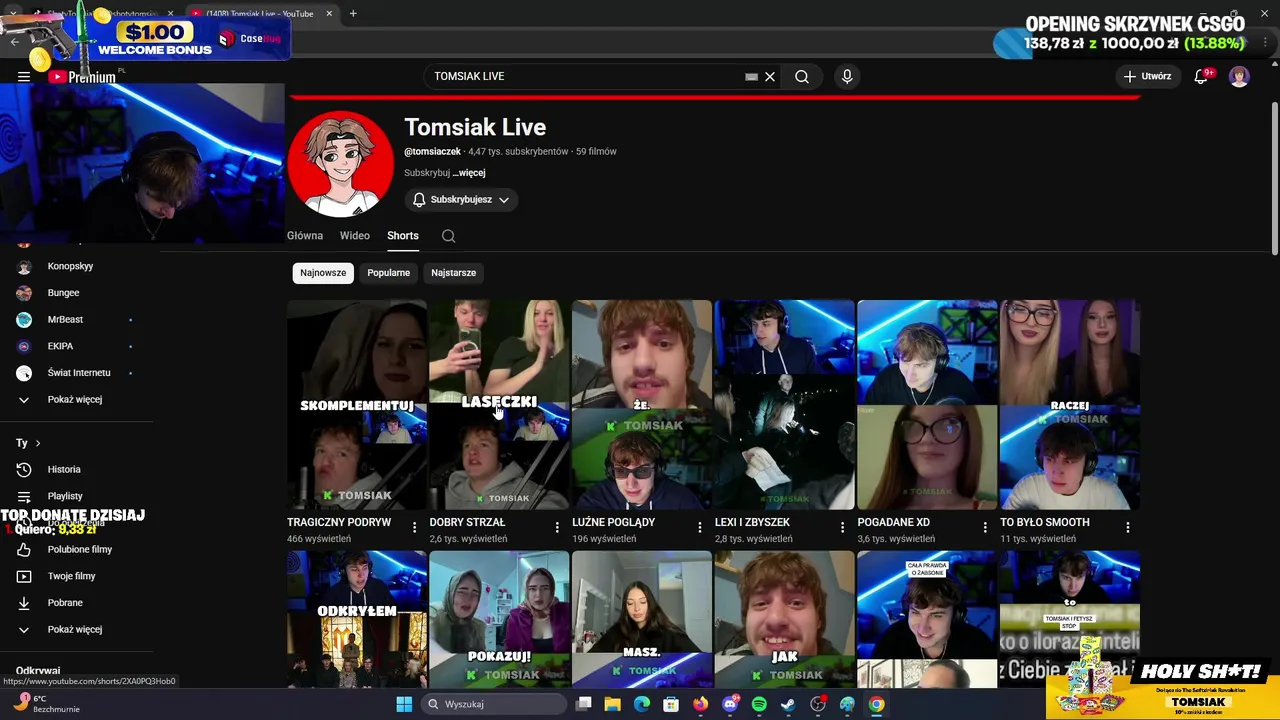Open new browser tab with plus button
1280x720 pixels.
pos(353,13)
